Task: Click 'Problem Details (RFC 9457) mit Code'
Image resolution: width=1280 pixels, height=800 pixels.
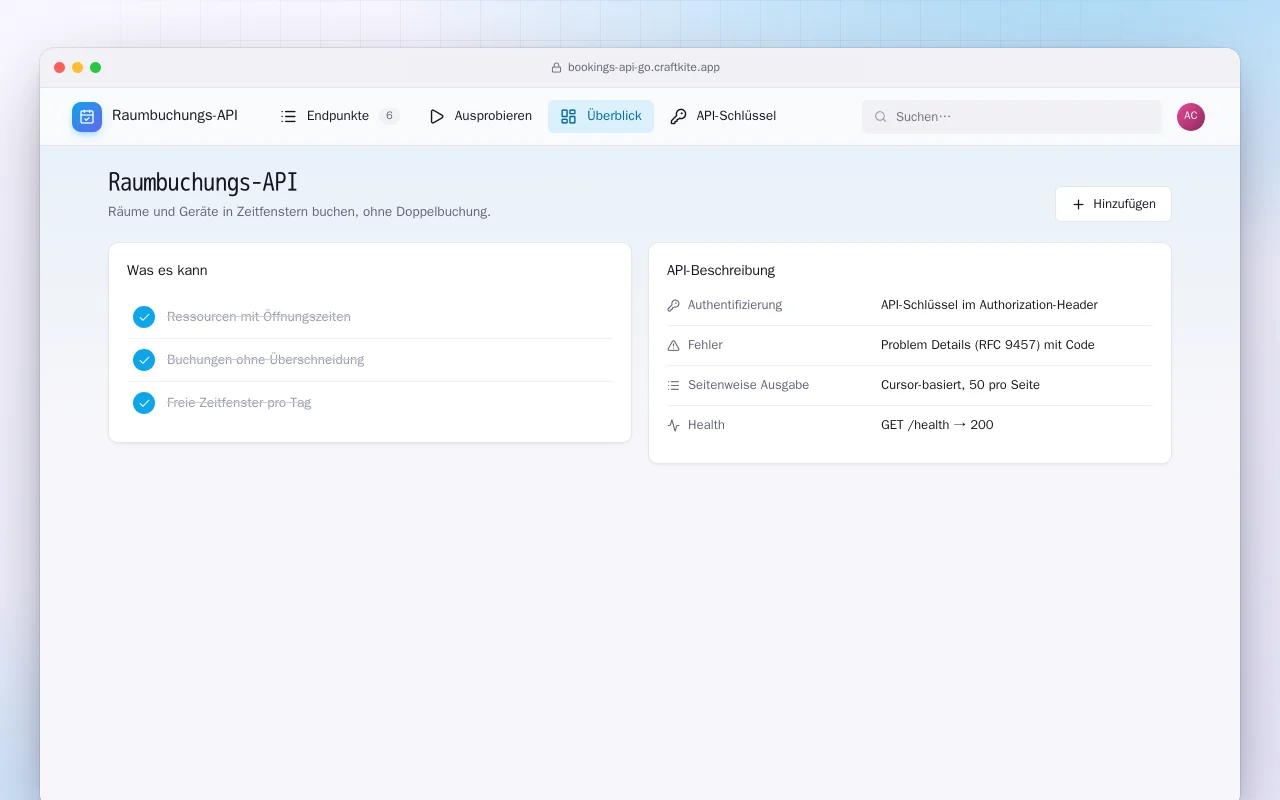Action: tap(988, 345)
